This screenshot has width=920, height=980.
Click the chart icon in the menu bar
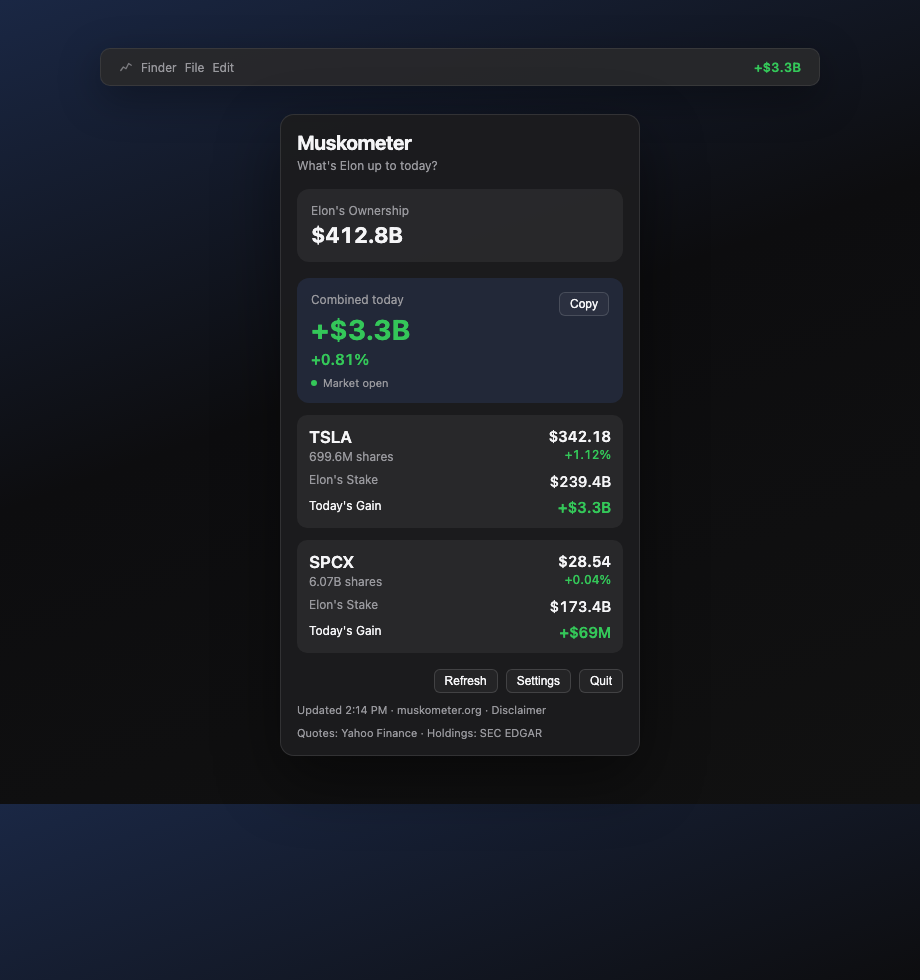(126, 67)
